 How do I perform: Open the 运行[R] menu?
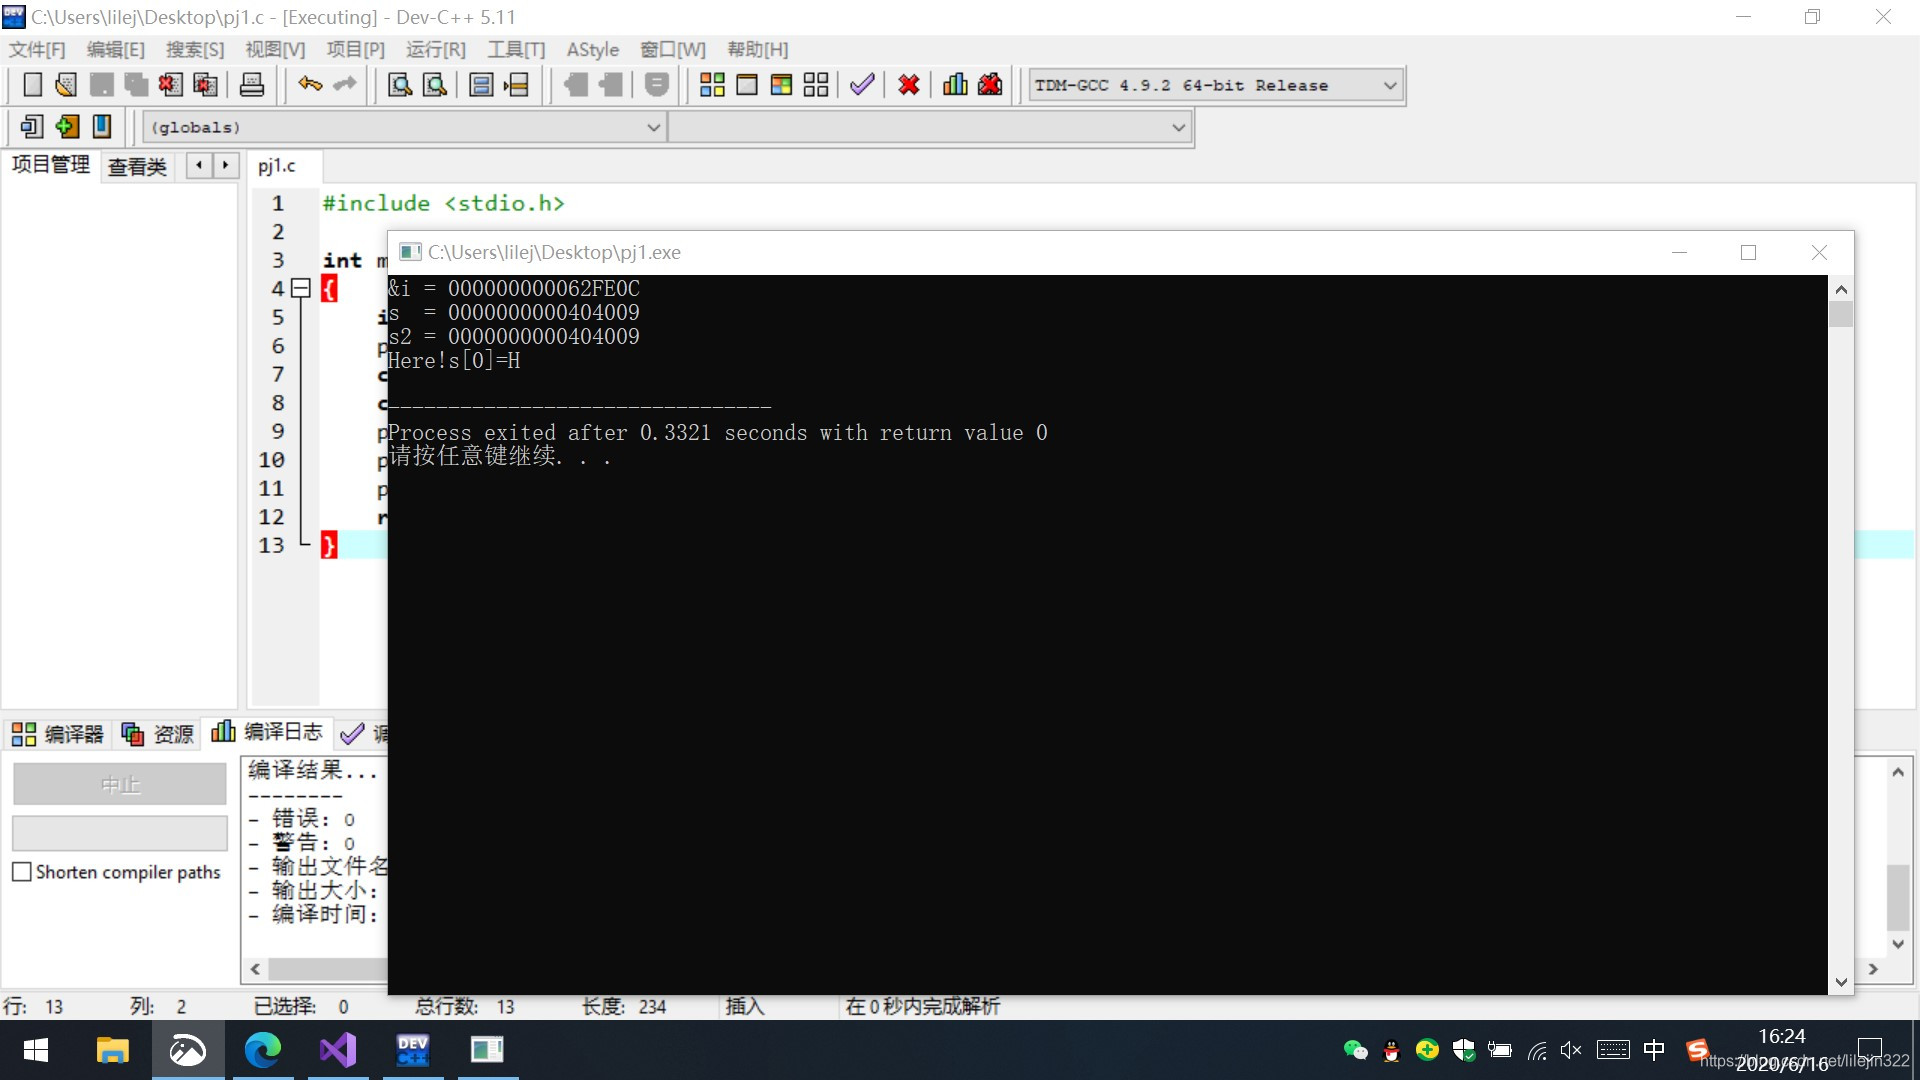[436, 50]
